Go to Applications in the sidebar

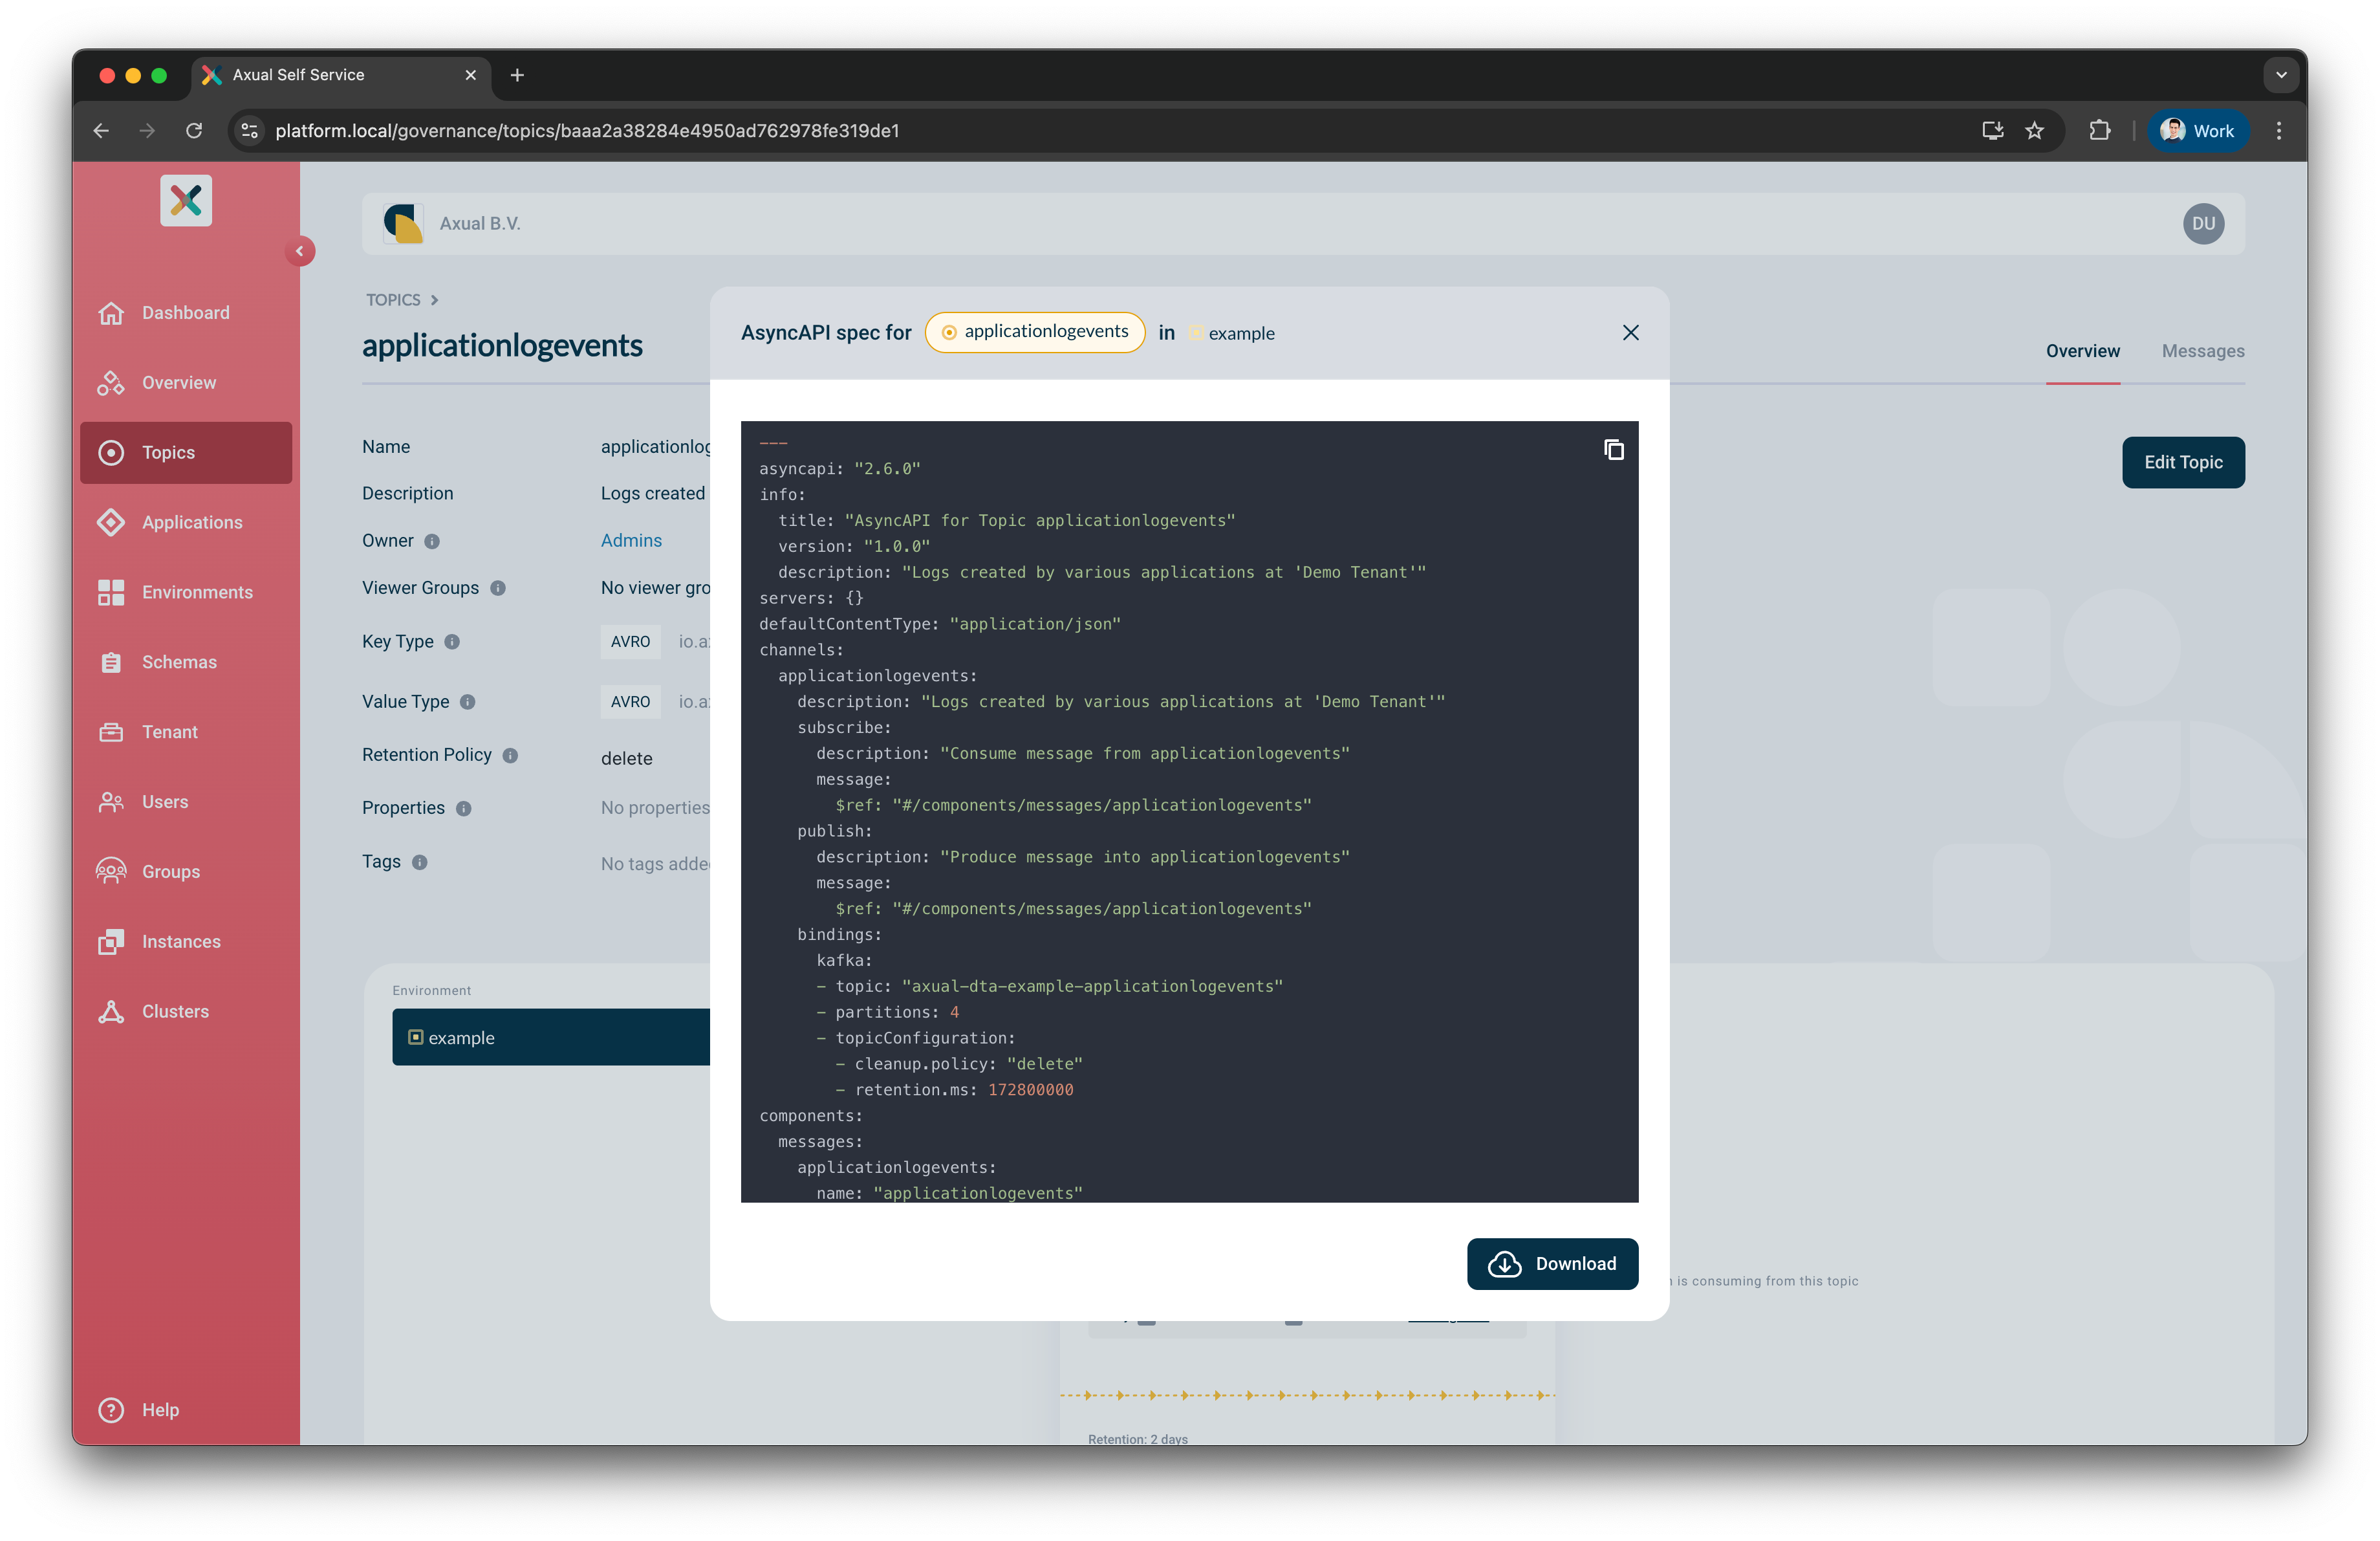191,522
